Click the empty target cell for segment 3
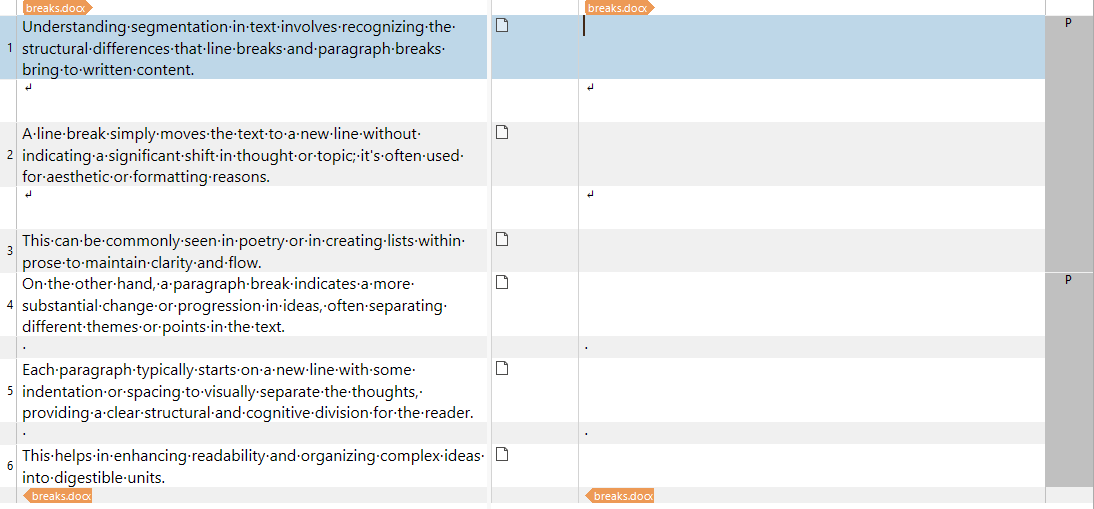The height and width of the screenshot is (509, 1094). [x=812, y=251]
